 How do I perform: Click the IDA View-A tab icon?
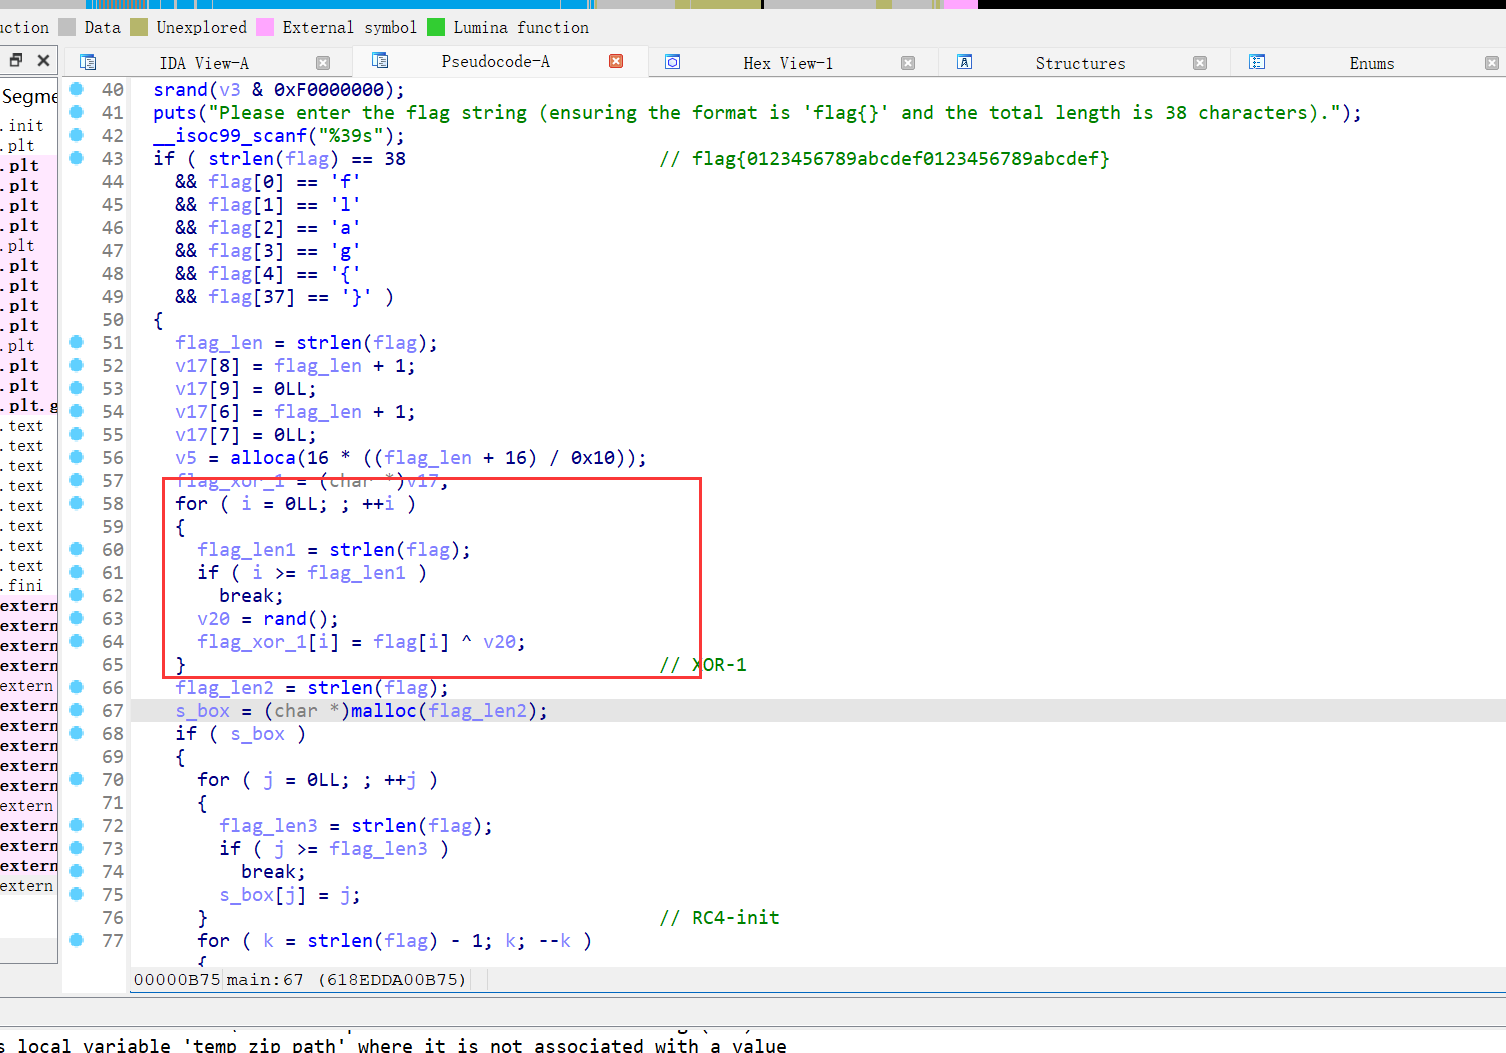pyautogui.click(x=88, y=63)
